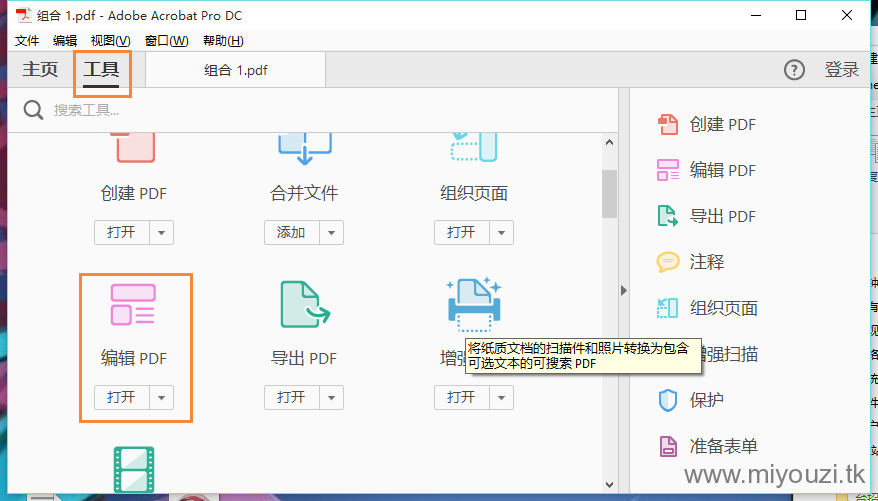
Task: Switch to the 组合 1.pdf document tab
Action: [x=235, y=70]
